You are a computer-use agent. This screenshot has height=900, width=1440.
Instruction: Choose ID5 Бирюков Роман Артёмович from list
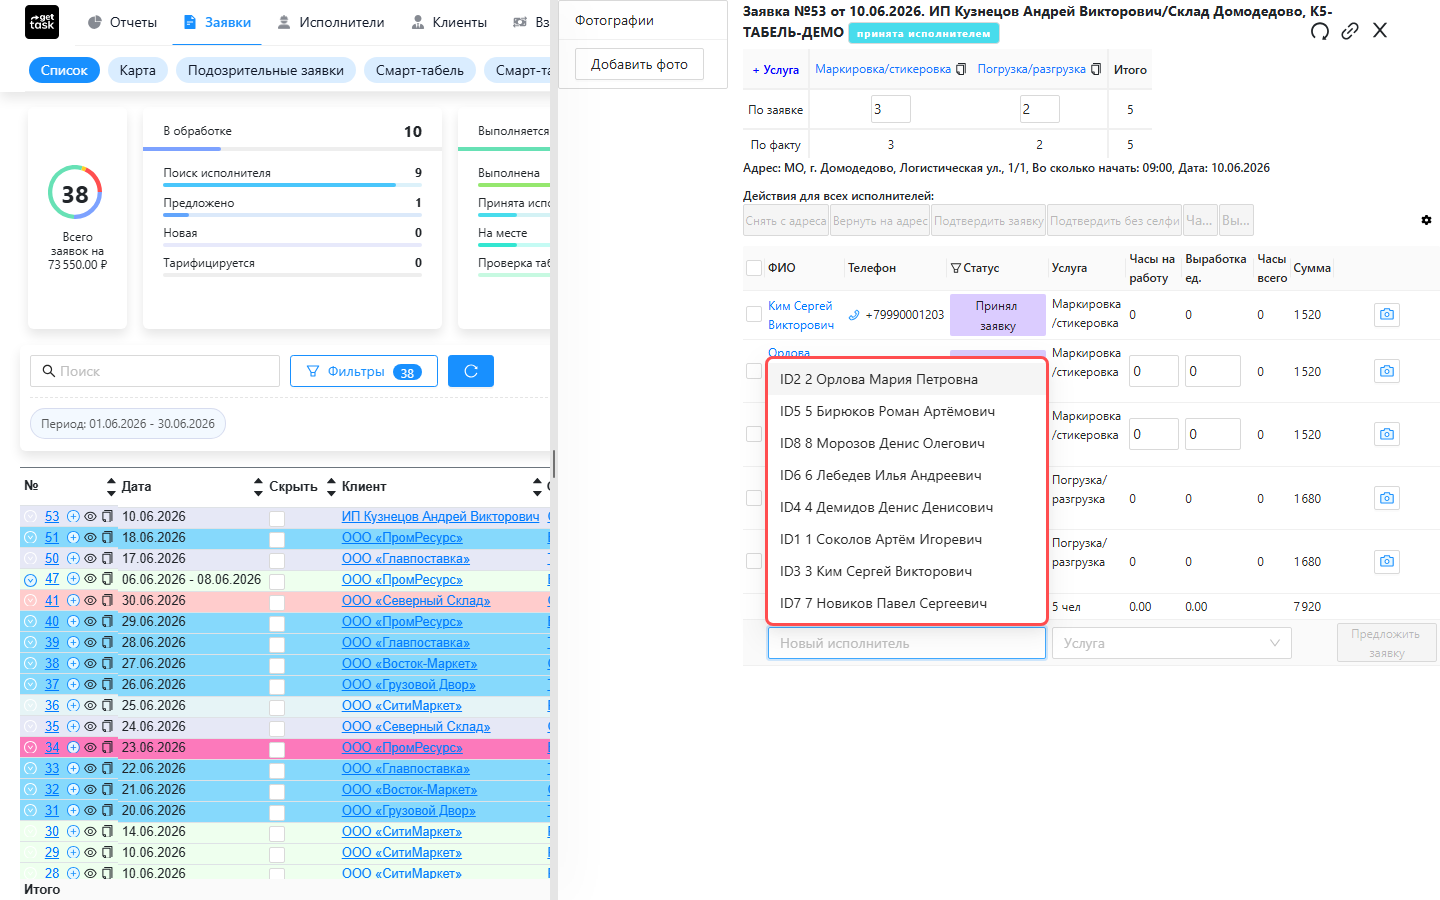point(907,411)
